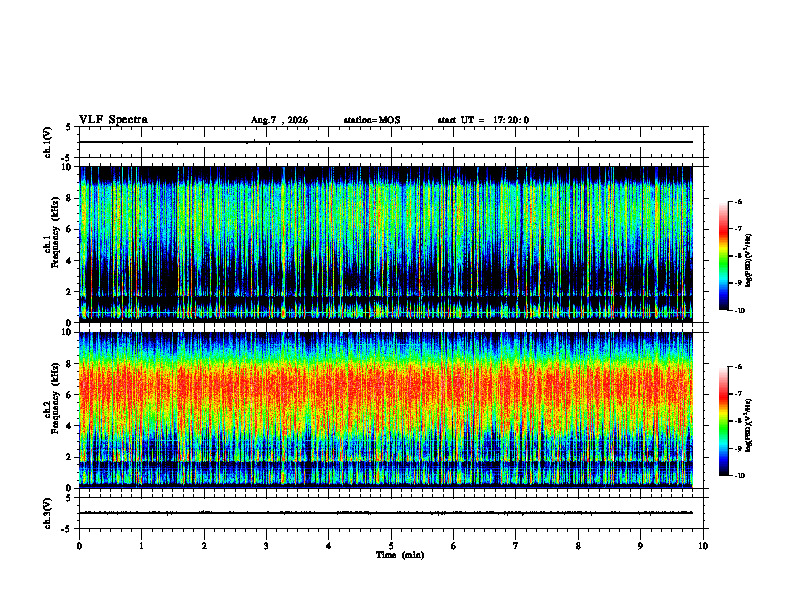
Task: Click the "2" kHz tick on ch.2 frequency axis
Action: click(70, 457)
